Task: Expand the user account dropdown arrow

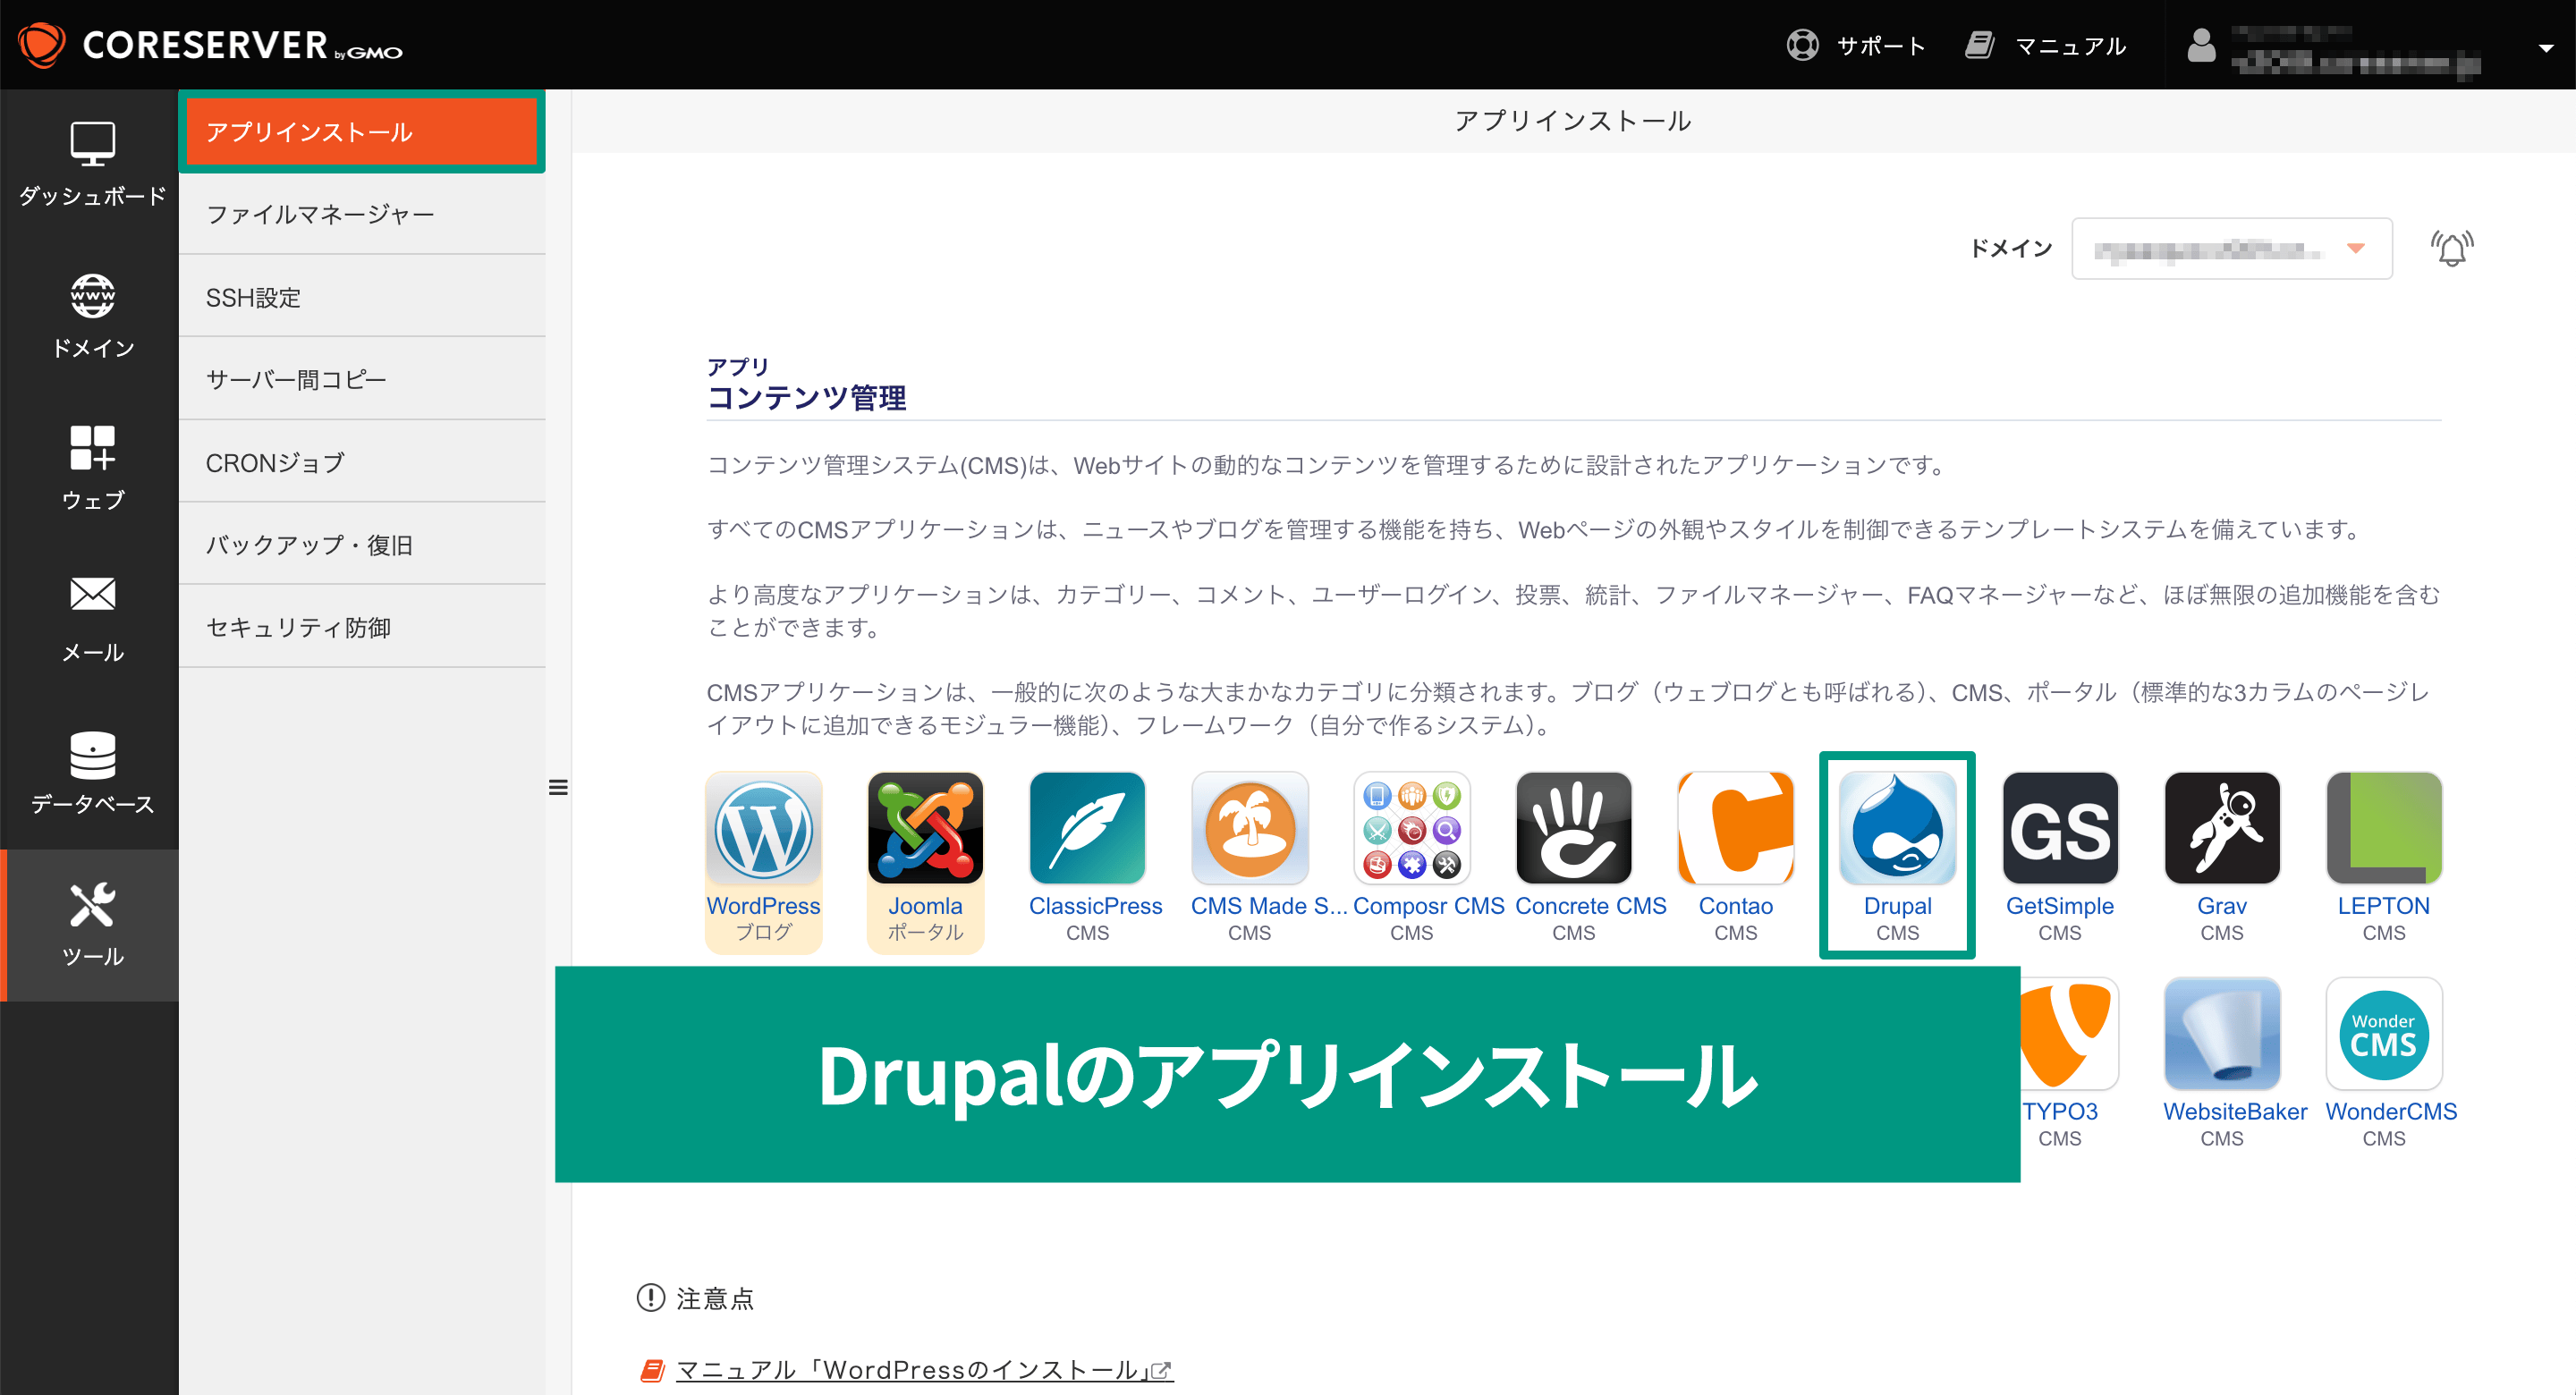Action: pos(2546,48)
